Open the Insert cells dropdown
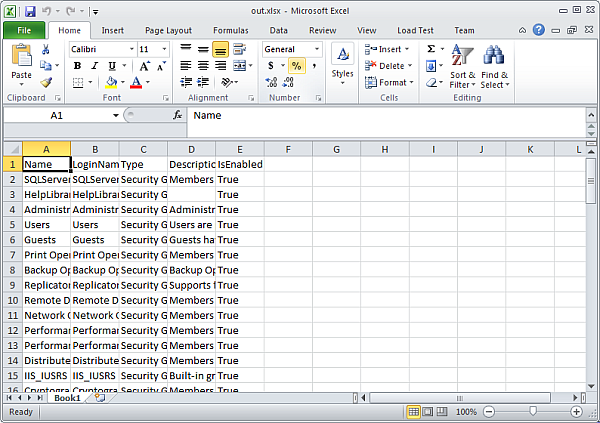Image resolution: width=600 pixels, height=423 pixels. tap(407, 49)
